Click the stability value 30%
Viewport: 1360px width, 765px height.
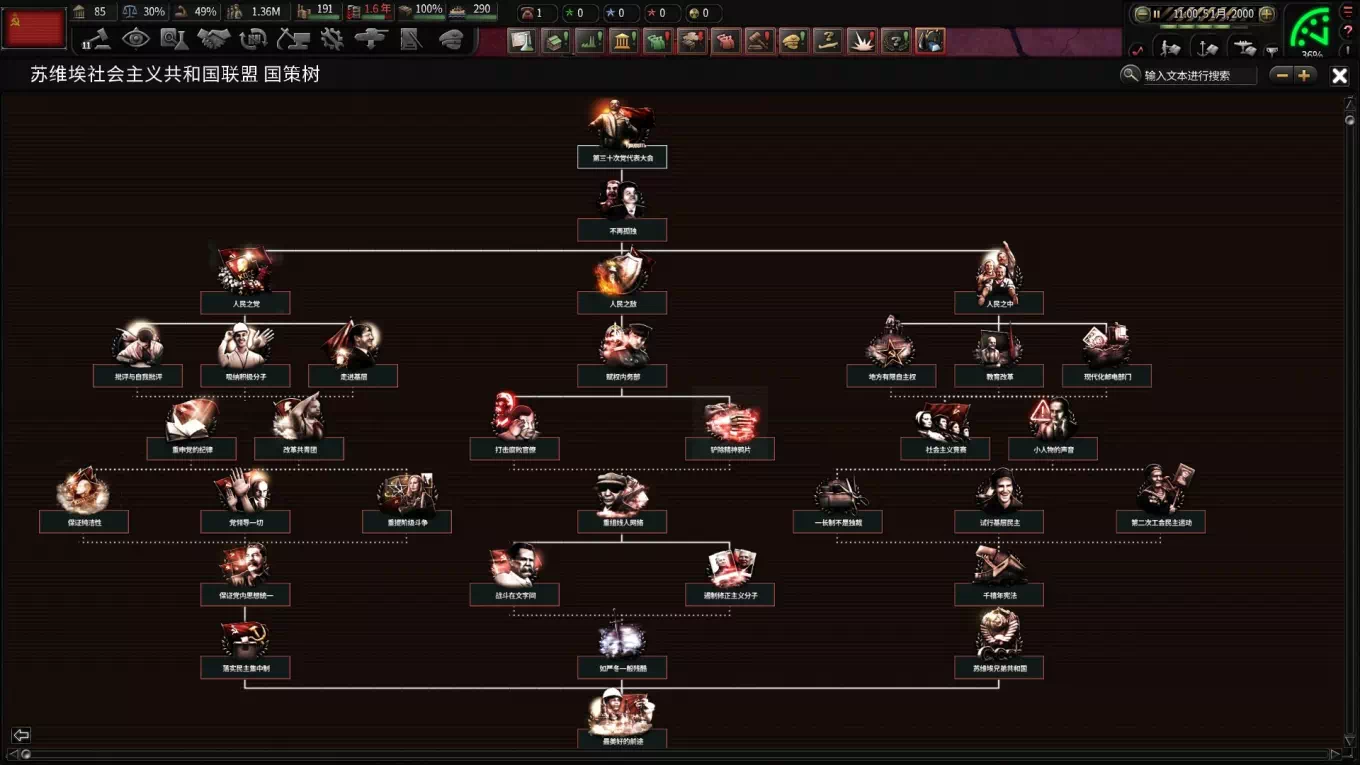(154, 11)
